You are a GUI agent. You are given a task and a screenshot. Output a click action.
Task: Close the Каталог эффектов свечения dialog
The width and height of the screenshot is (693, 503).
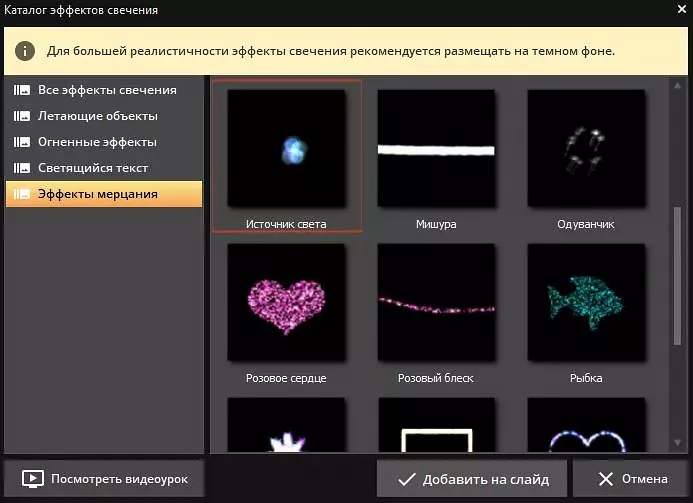tap(682, 9)
